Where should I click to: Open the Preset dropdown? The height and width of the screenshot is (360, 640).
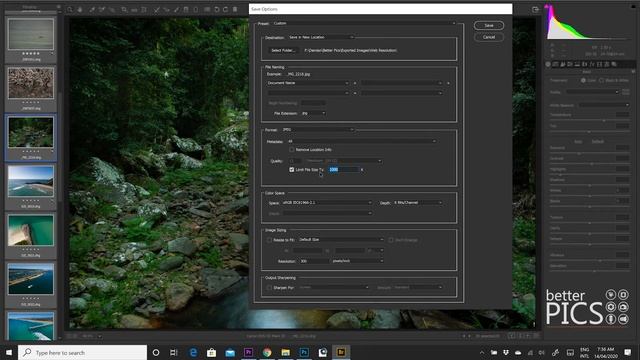point(364,23)
